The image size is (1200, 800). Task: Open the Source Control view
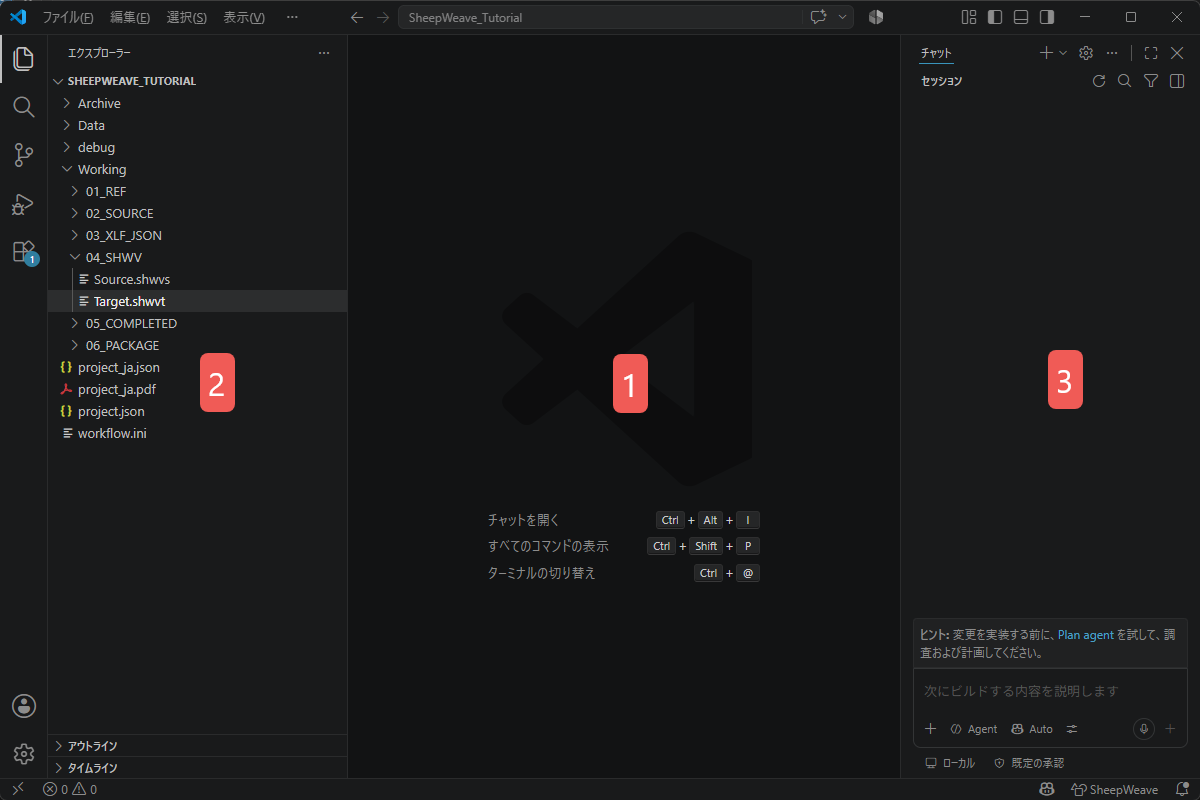click(24, 155)
